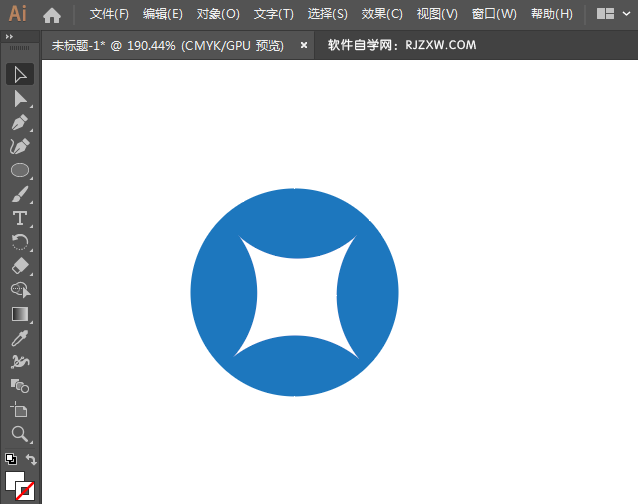
Task: Select the Pen tool
Action: [x=20, y=122]
